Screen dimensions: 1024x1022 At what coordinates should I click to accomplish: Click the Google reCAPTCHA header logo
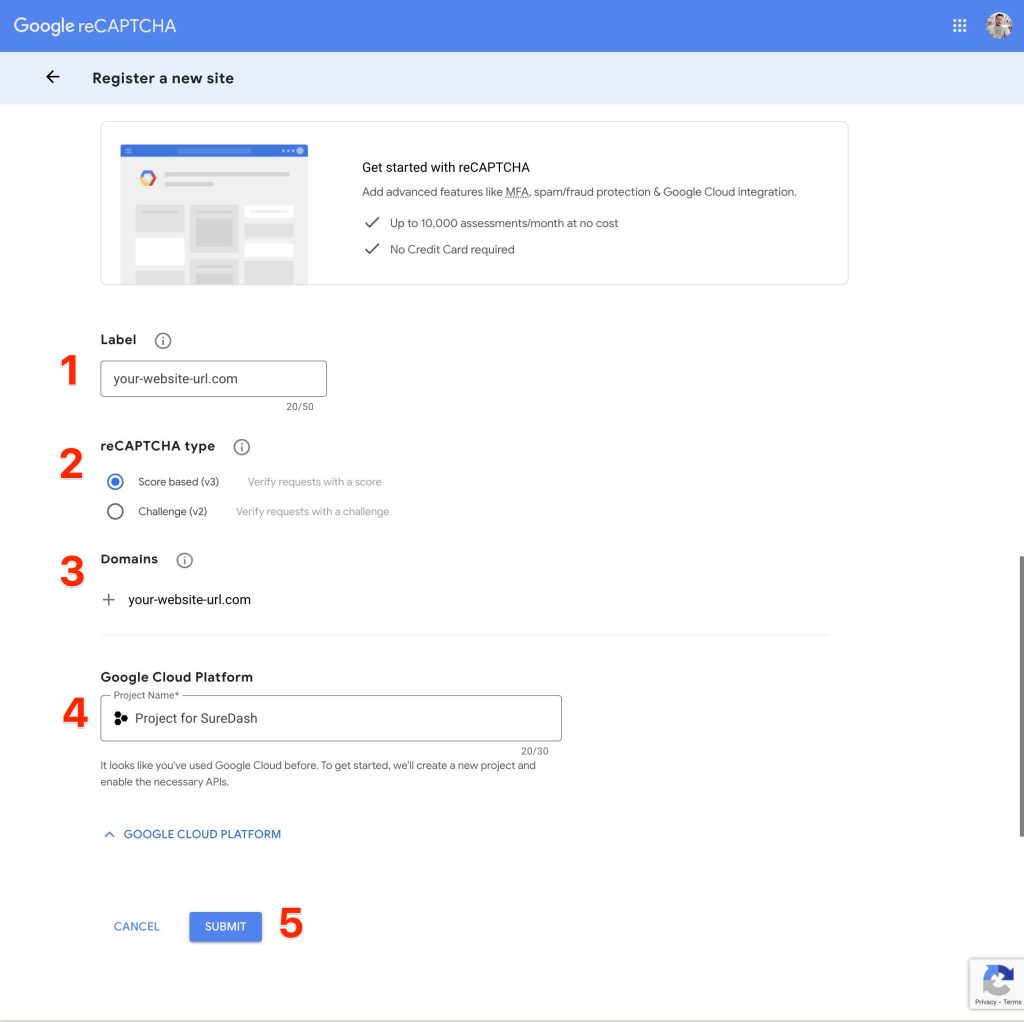pos(95,25)
